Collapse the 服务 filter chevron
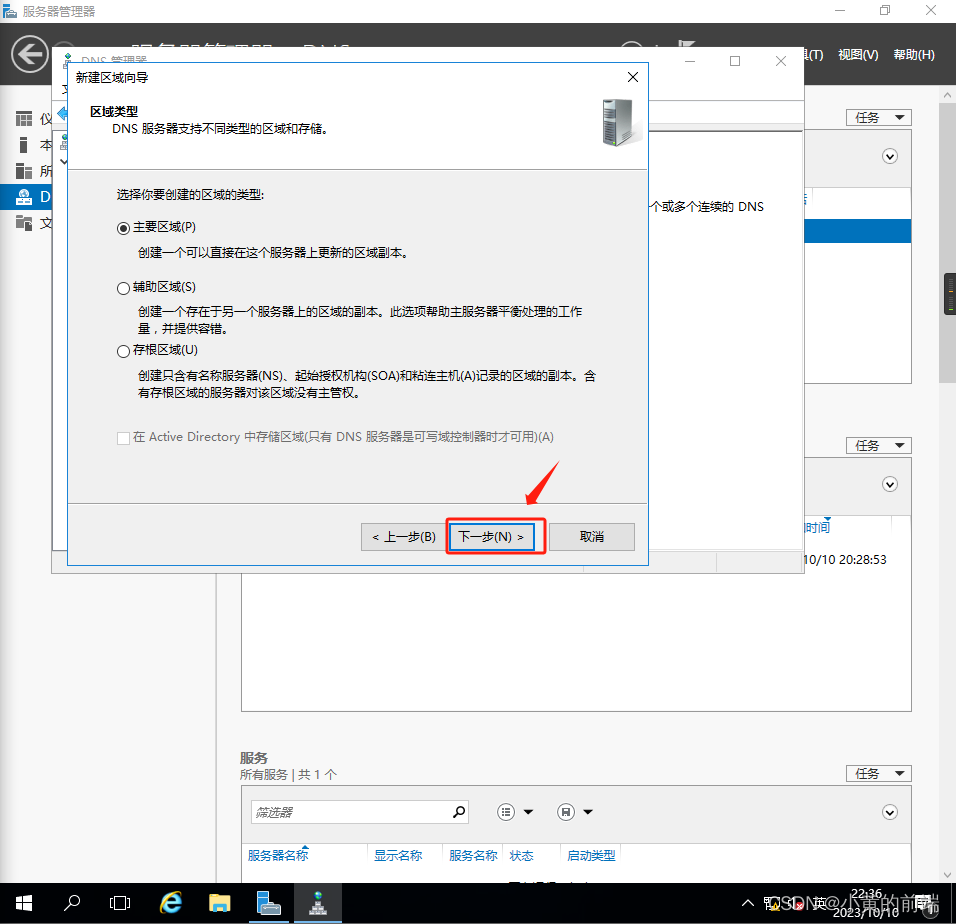Screen dimensions: 956x924 [890, 812]
